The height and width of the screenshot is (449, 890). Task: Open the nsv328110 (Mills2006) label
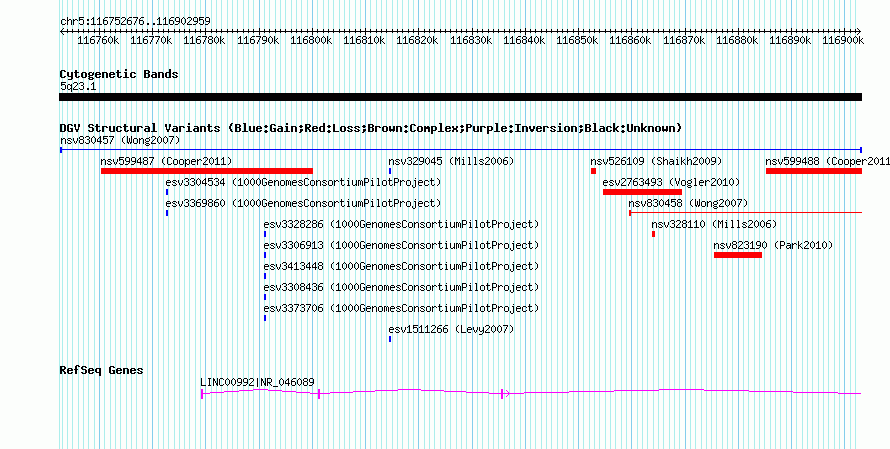pos(714,224)
